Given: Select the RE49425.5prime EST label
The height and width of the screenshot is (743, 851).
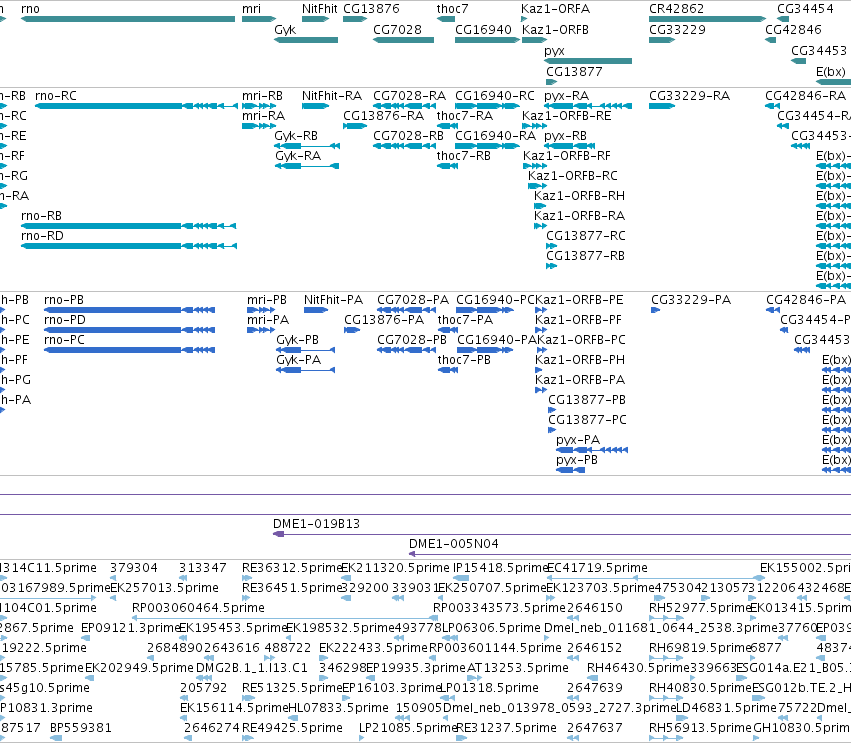Looking at the screenshot, I should (292, 728).
